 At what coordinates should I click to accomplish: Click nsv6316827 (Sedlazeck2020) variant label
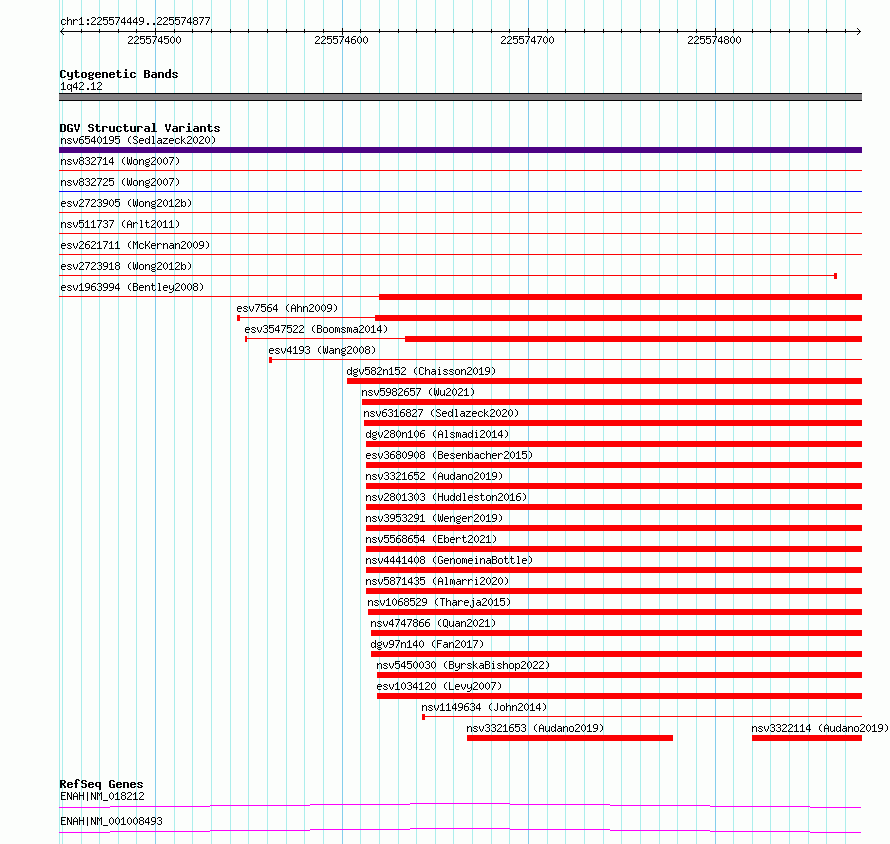(441, 413)
